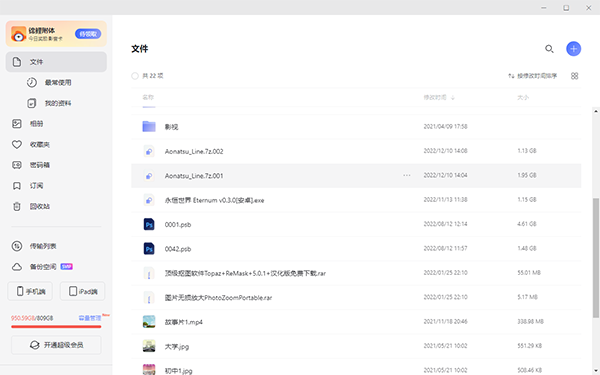The height and width of the screenshot is (375, 600).
Task: Click the 手机端 button
Action: (x=30, y=292)
